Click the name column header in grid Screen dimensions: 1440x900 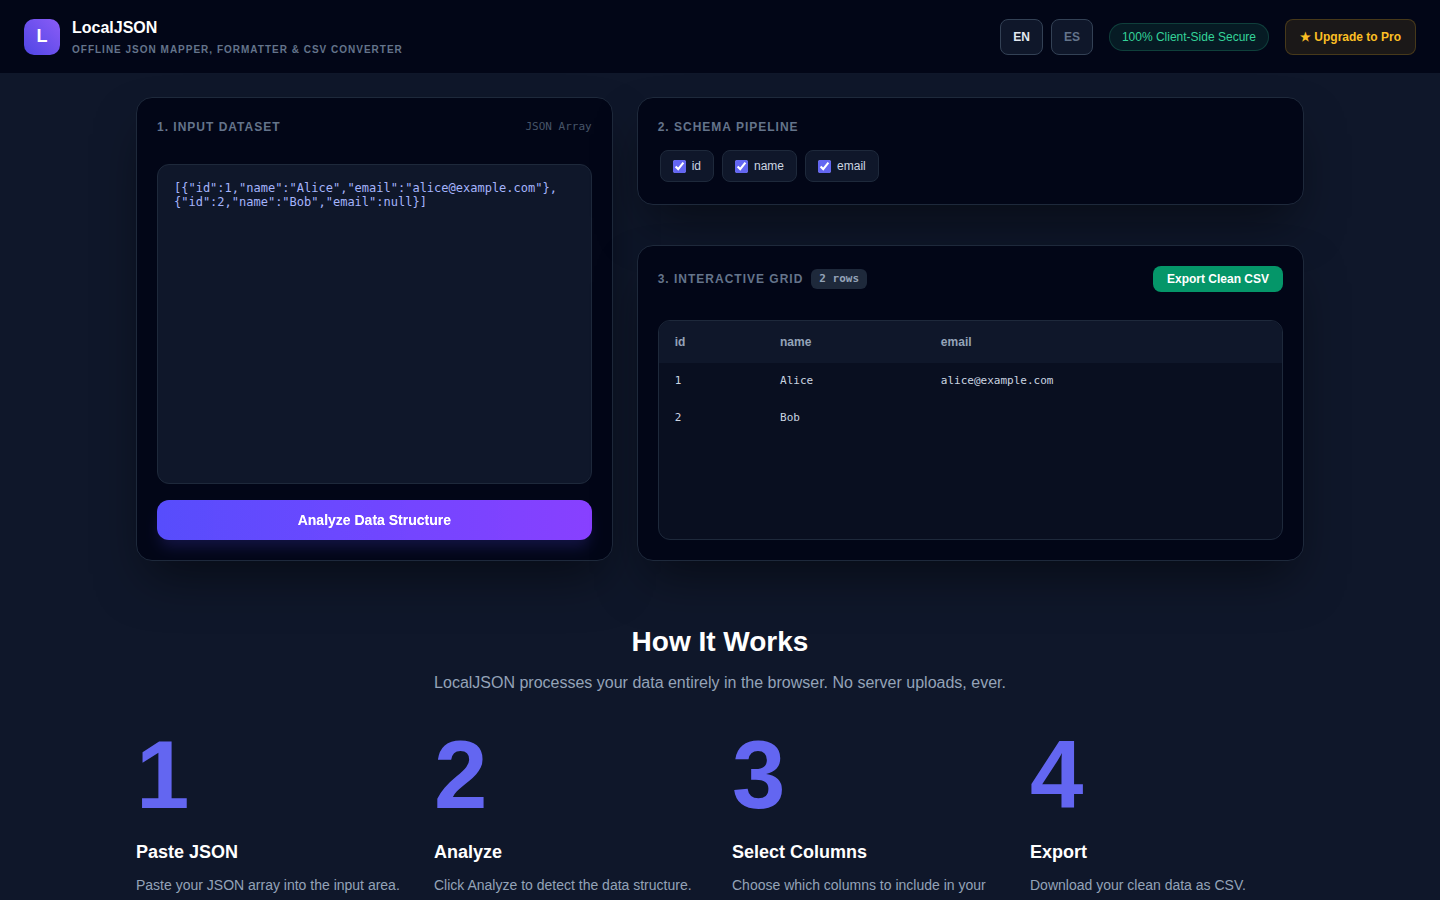point(796,342)
